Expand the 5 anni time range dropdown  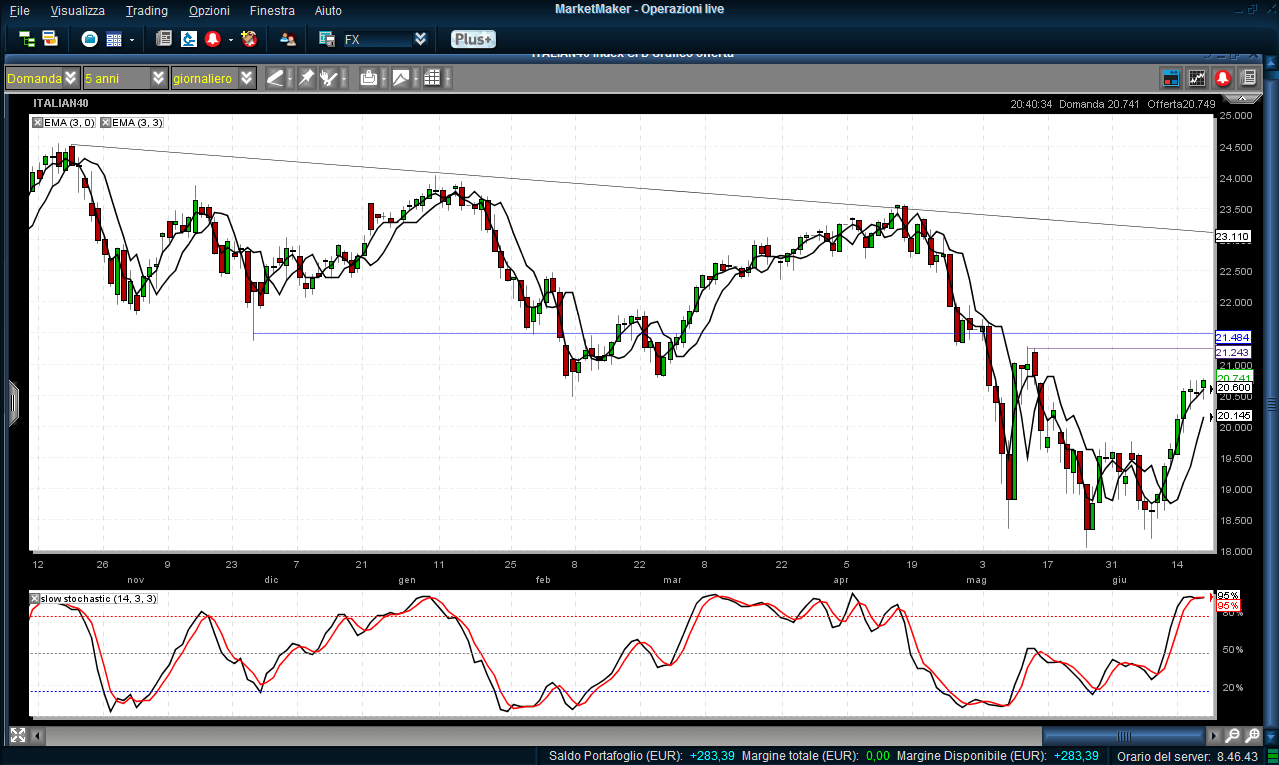[x=159, y=78]
